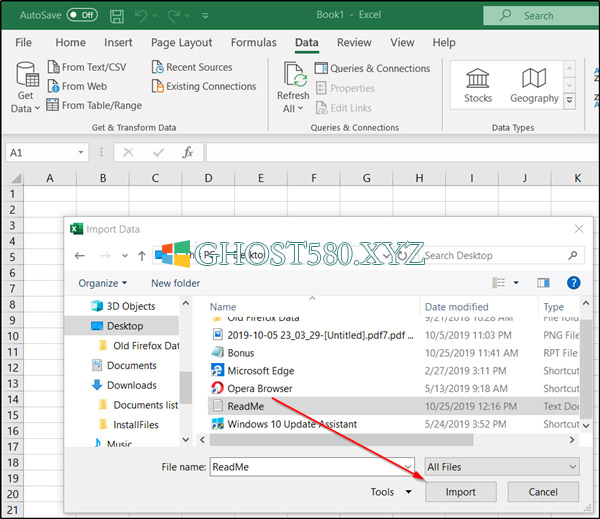The width and height of the screenshot is (600, 519).
Task: Switch to the View tab
Action: (402, 42)
